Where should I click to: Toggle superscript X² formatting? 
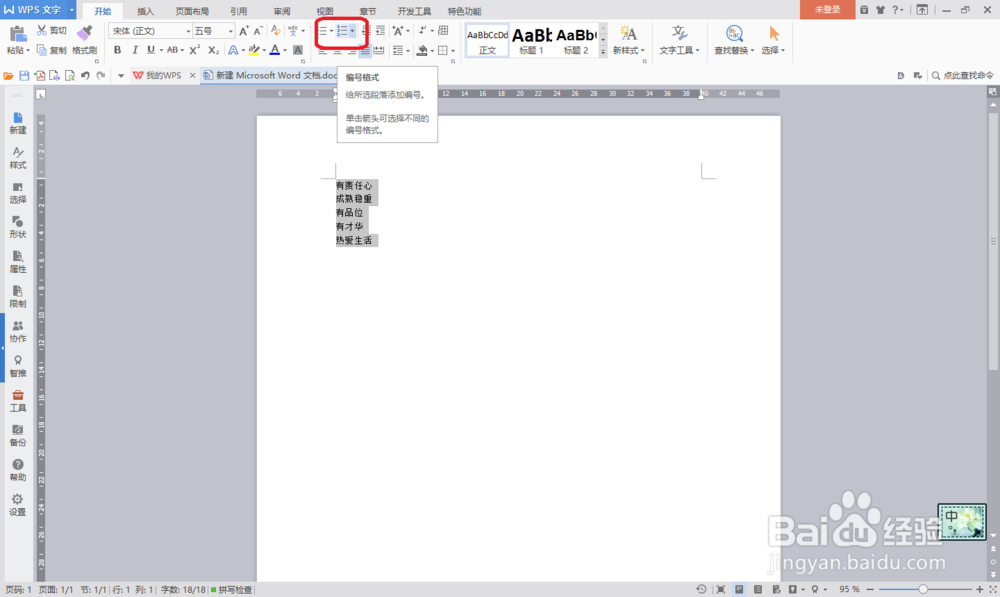tap(195, 50)
